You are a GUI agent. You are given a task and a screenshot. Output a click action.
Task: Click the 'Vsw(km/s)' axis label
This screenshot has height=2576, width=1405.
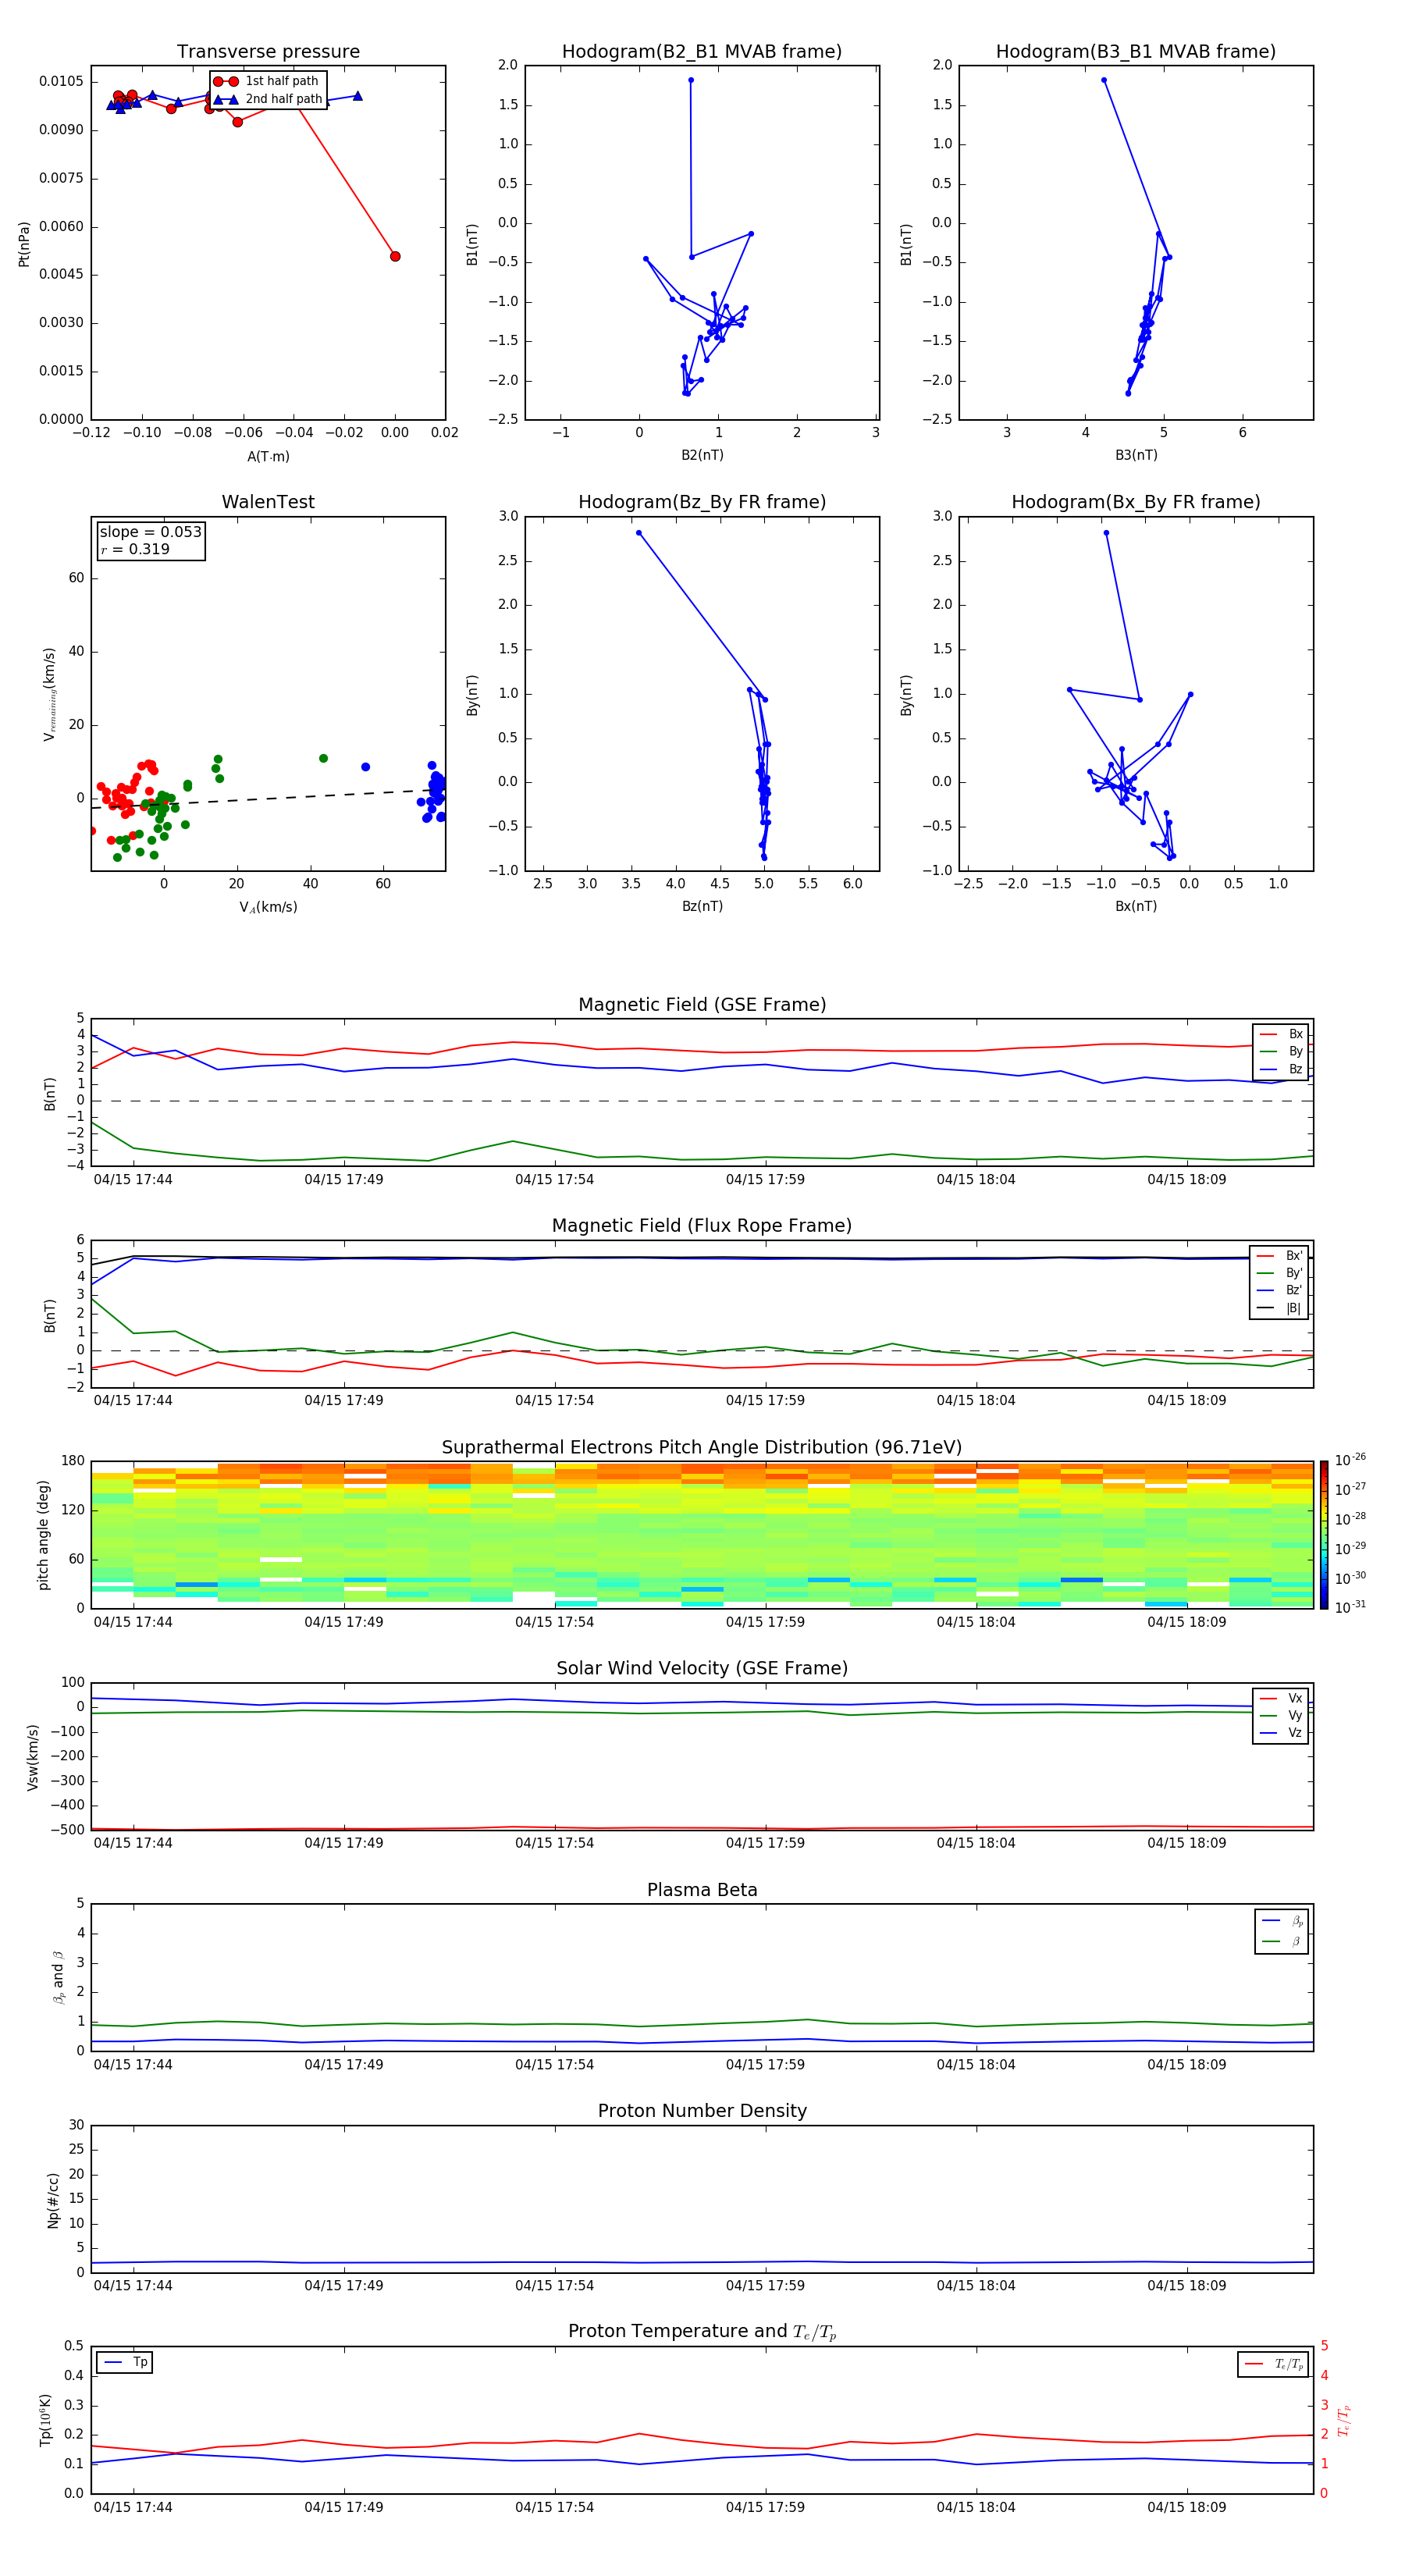pyautogui.click(x=32, y=1757)
